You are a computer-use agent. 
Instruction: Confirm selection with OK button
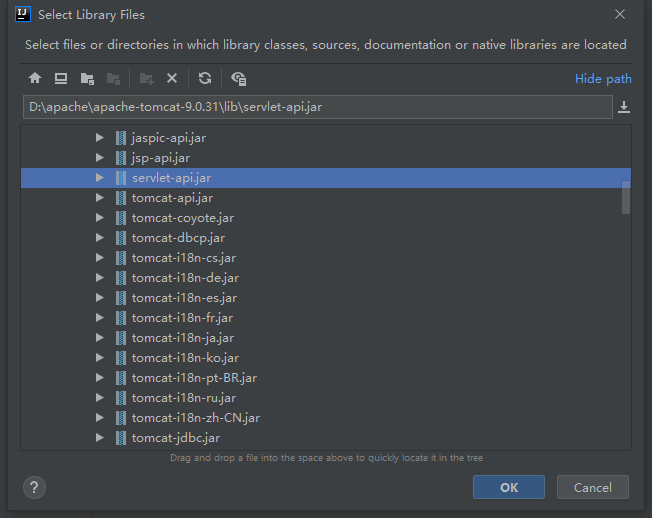509,487
